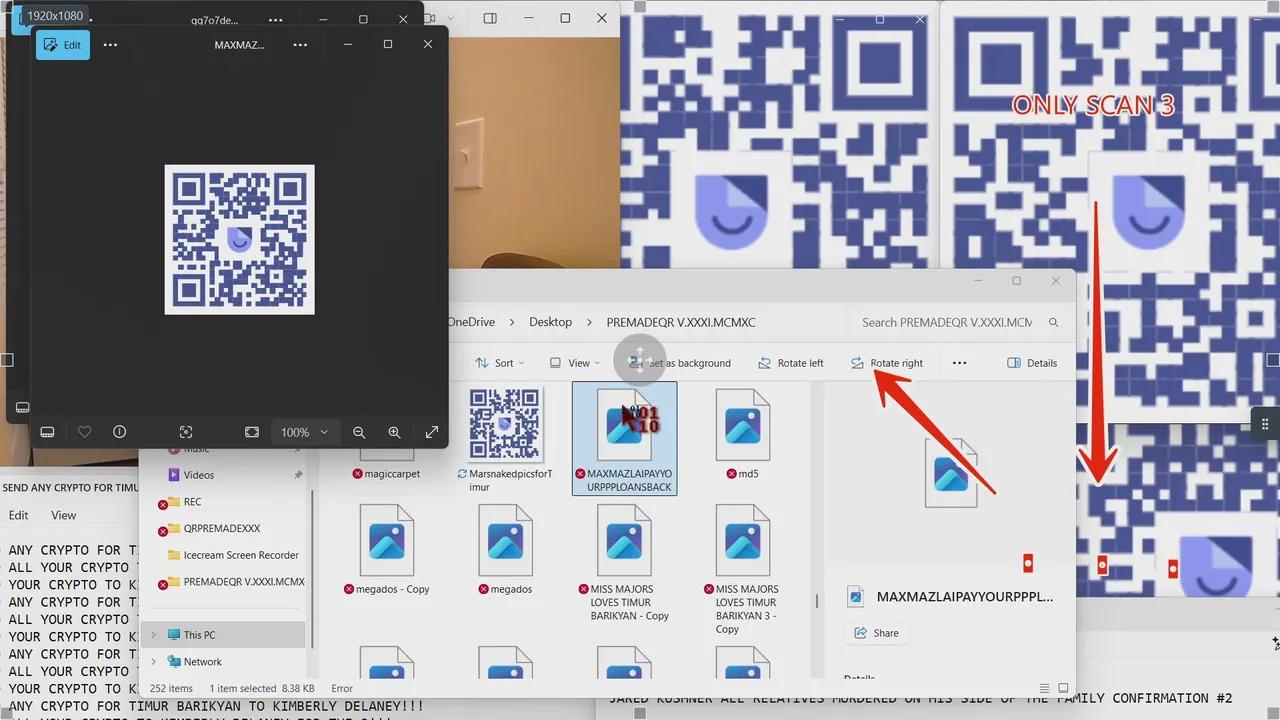1280x720 pixels.
Task: Switch Explorer to details list view icon
Action: pyautogui.click(x=1044, y=688)
